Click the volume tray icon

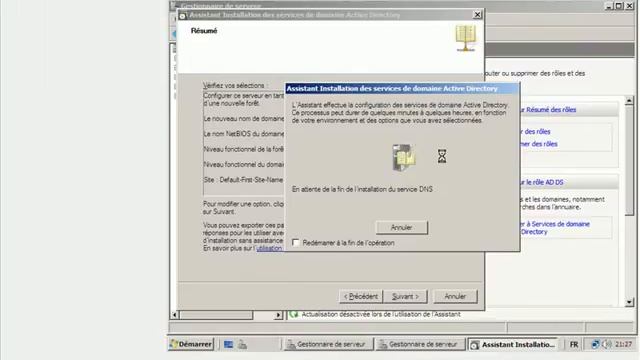[x=607, y=344]
